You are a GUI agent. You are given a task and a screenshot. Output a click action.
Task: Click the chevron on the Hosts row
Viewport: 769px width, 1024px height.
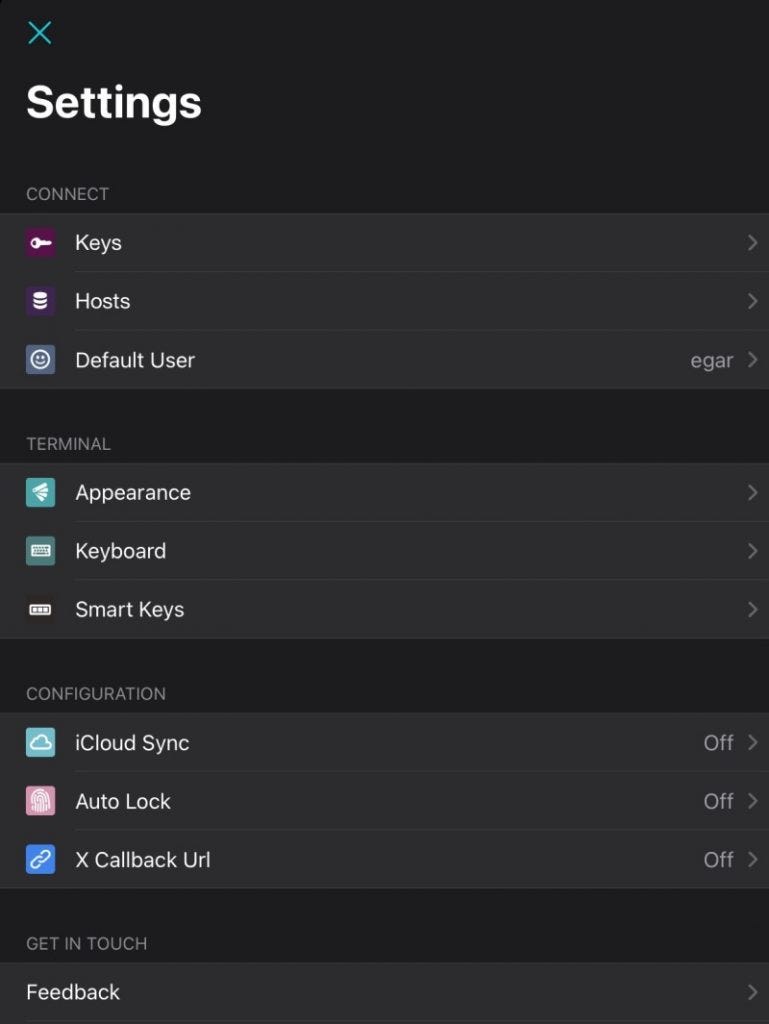(752, 301)
